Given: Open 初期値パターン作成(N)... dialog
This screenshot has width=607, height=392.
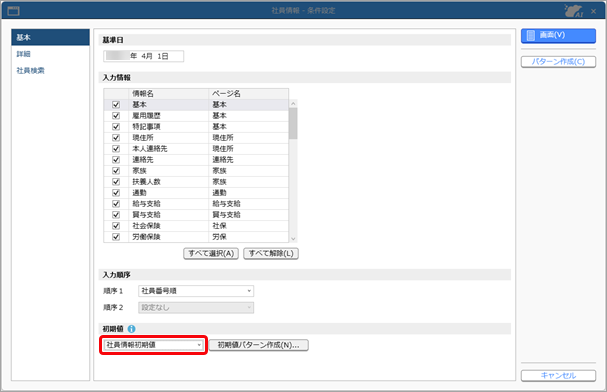Looking at the screenshot, I should pos(259,345).
